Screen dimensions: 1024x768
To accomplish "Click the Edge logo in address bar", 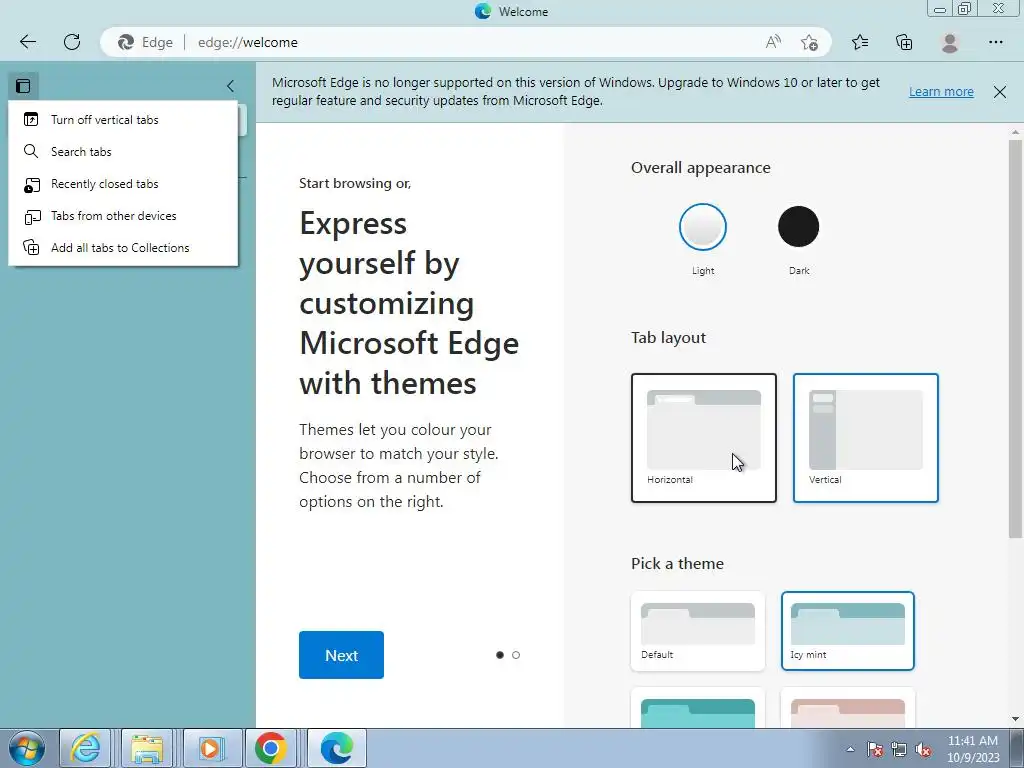I will coord(125,42).
